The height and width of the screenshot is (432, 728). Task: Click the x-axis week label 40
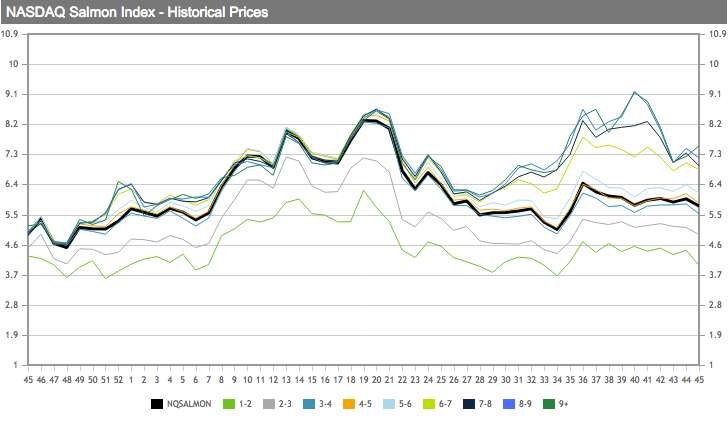[635, 380]
